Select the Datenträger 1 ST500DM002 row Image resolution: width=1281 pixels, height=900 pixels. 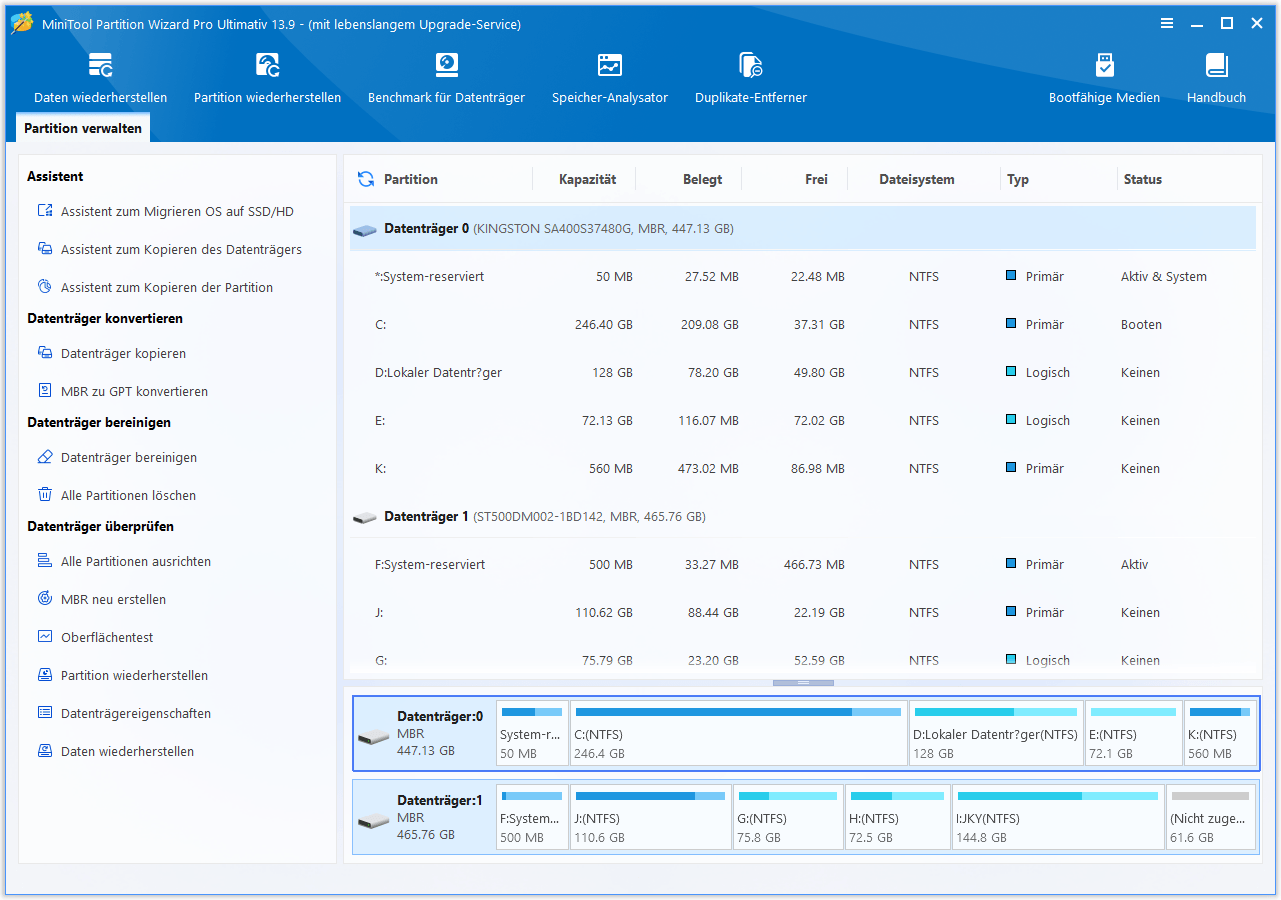click(803, 516)
